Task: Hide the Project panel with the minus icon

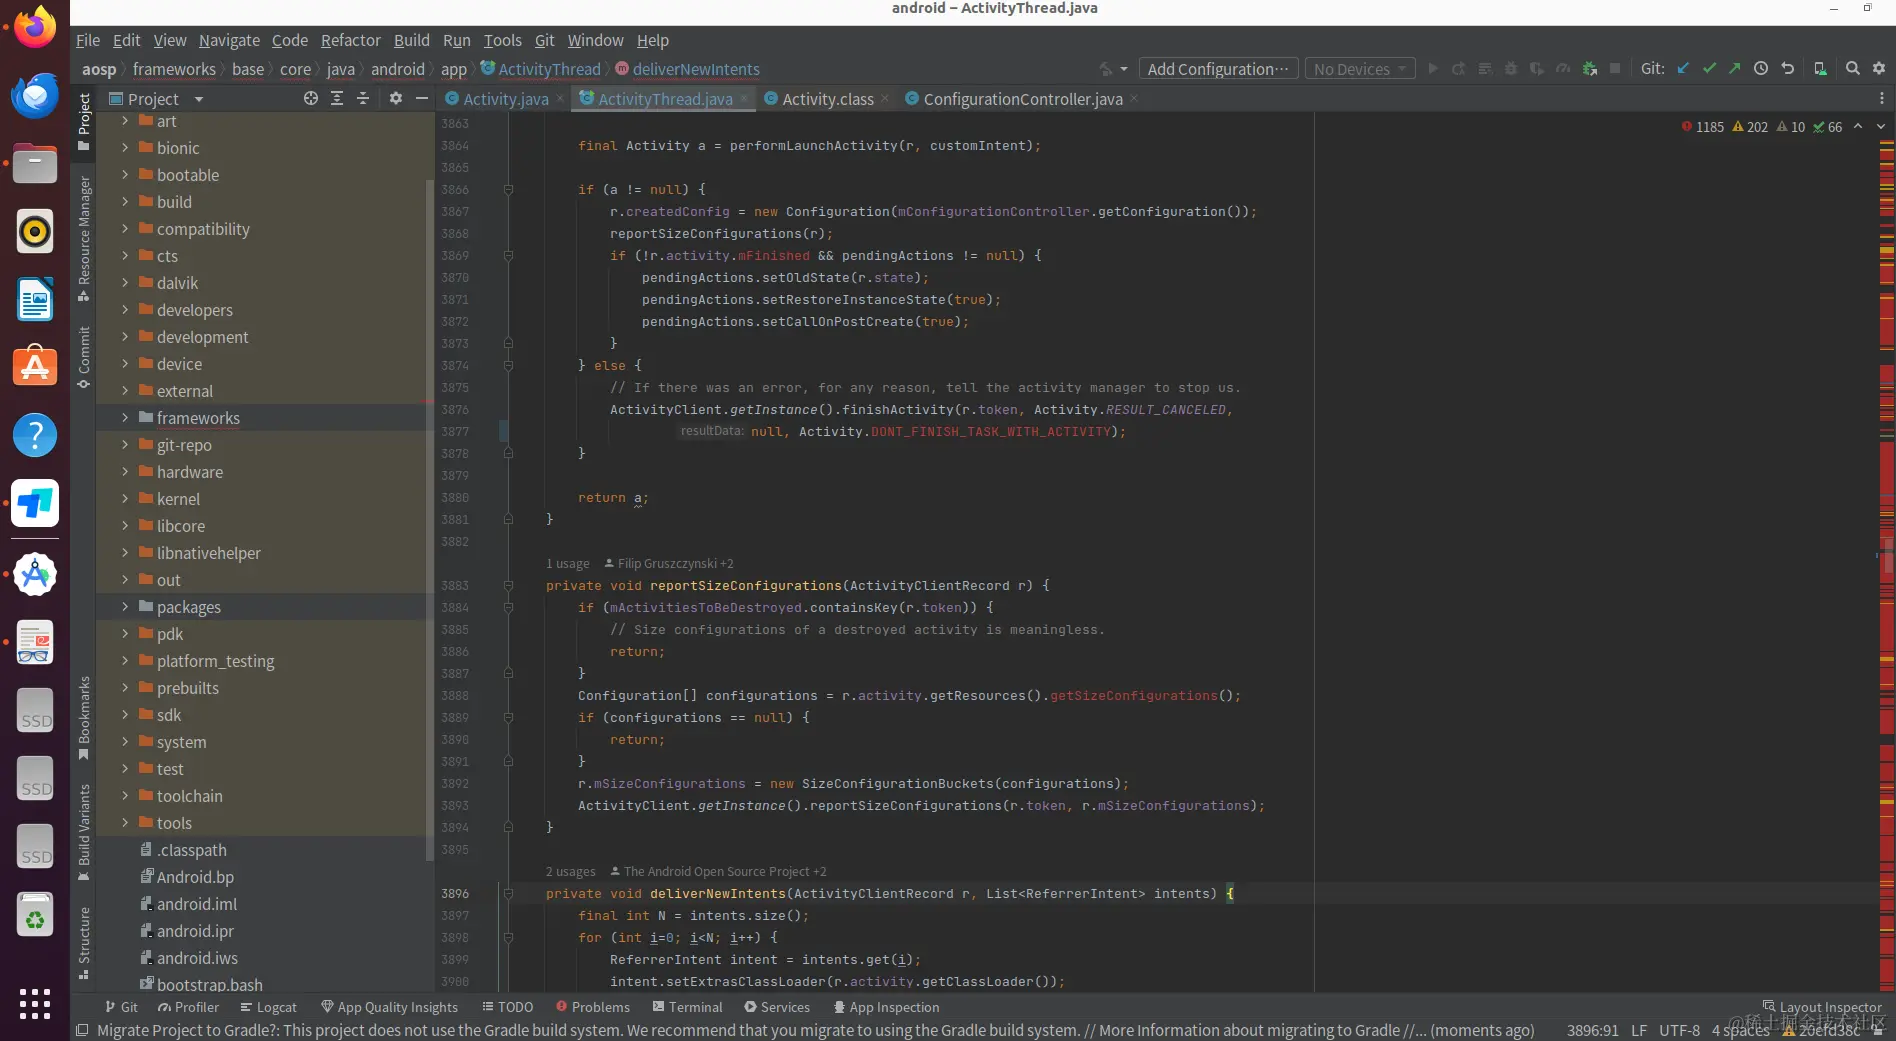Action: pos(422,98)
